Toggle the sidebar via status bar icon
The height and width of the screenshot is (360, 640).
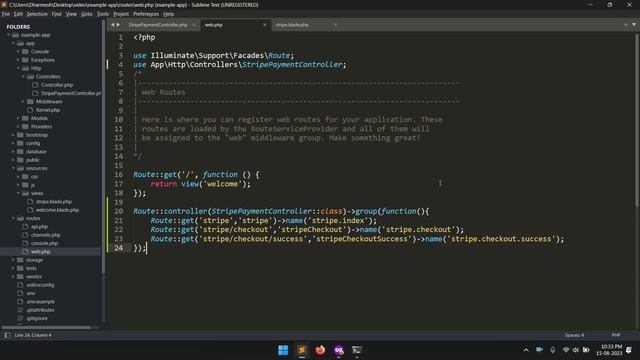coord(7,335)
